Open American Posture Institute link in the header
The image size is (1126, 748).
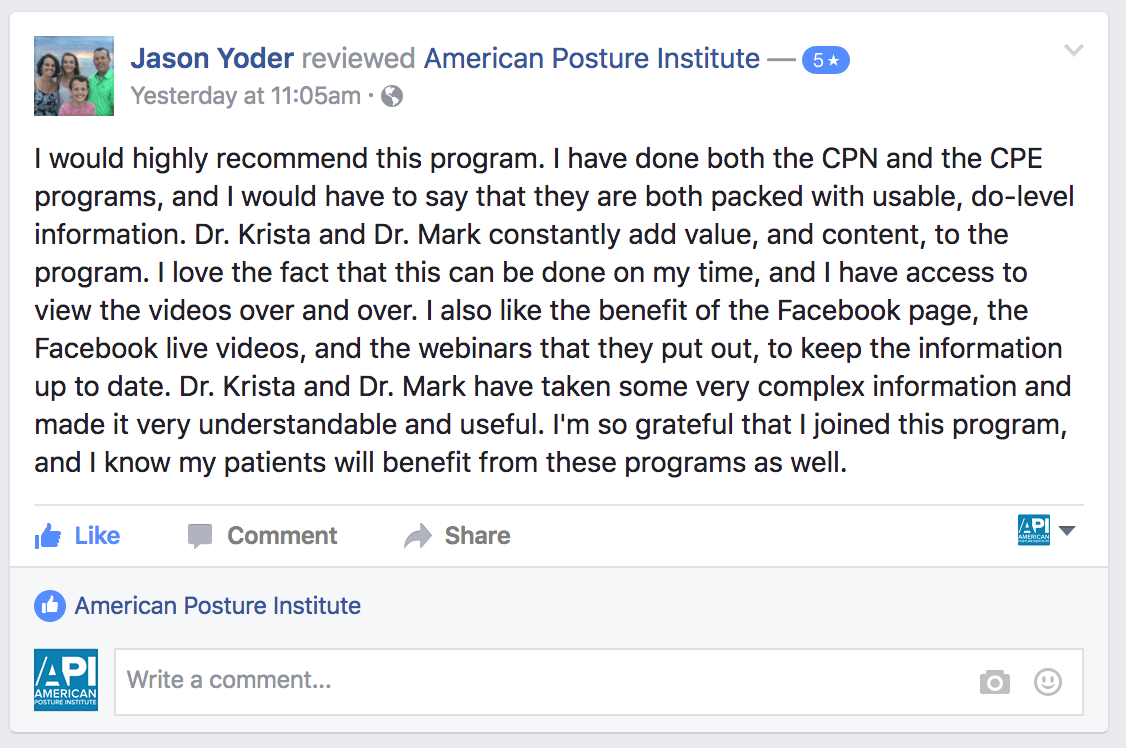point(592,59)
